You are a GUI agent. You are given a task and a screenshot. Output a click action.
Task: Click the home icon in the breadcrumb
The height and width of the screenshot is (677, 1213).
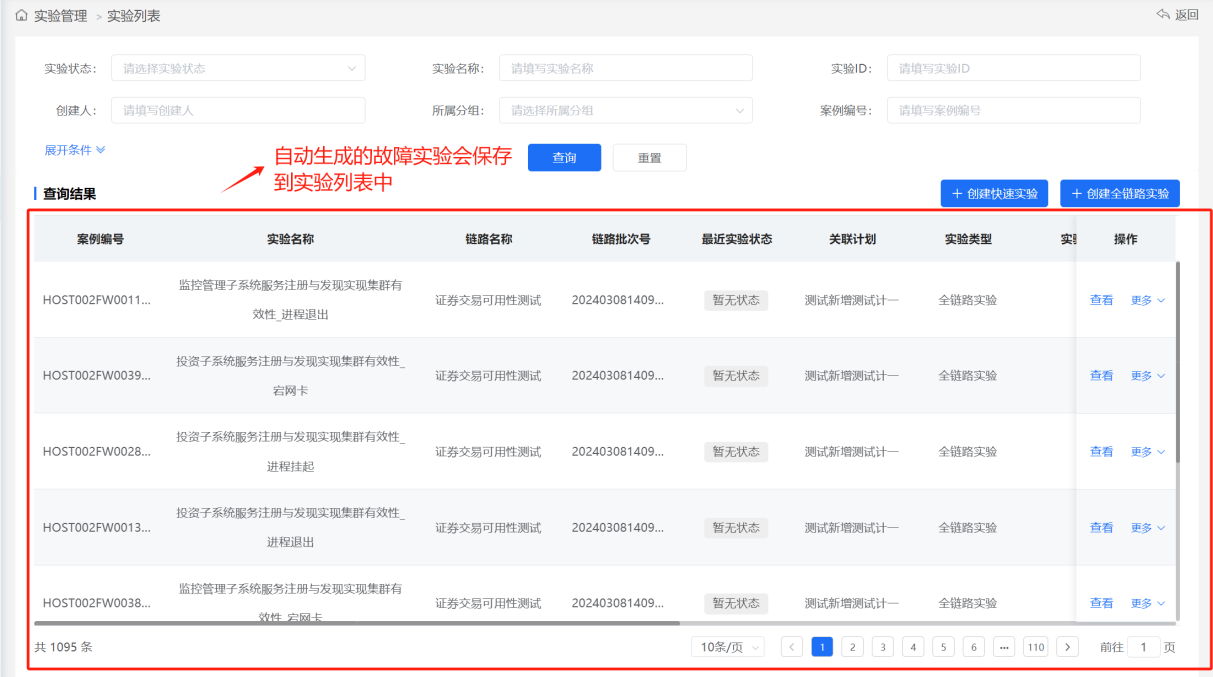coord(22,15)
